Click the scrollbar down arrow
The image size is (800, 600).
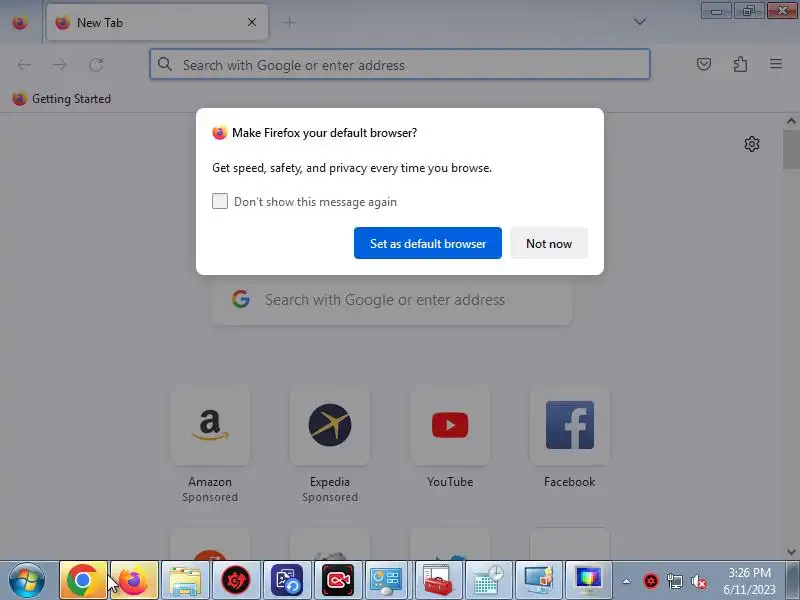click(x=791, y=552)
